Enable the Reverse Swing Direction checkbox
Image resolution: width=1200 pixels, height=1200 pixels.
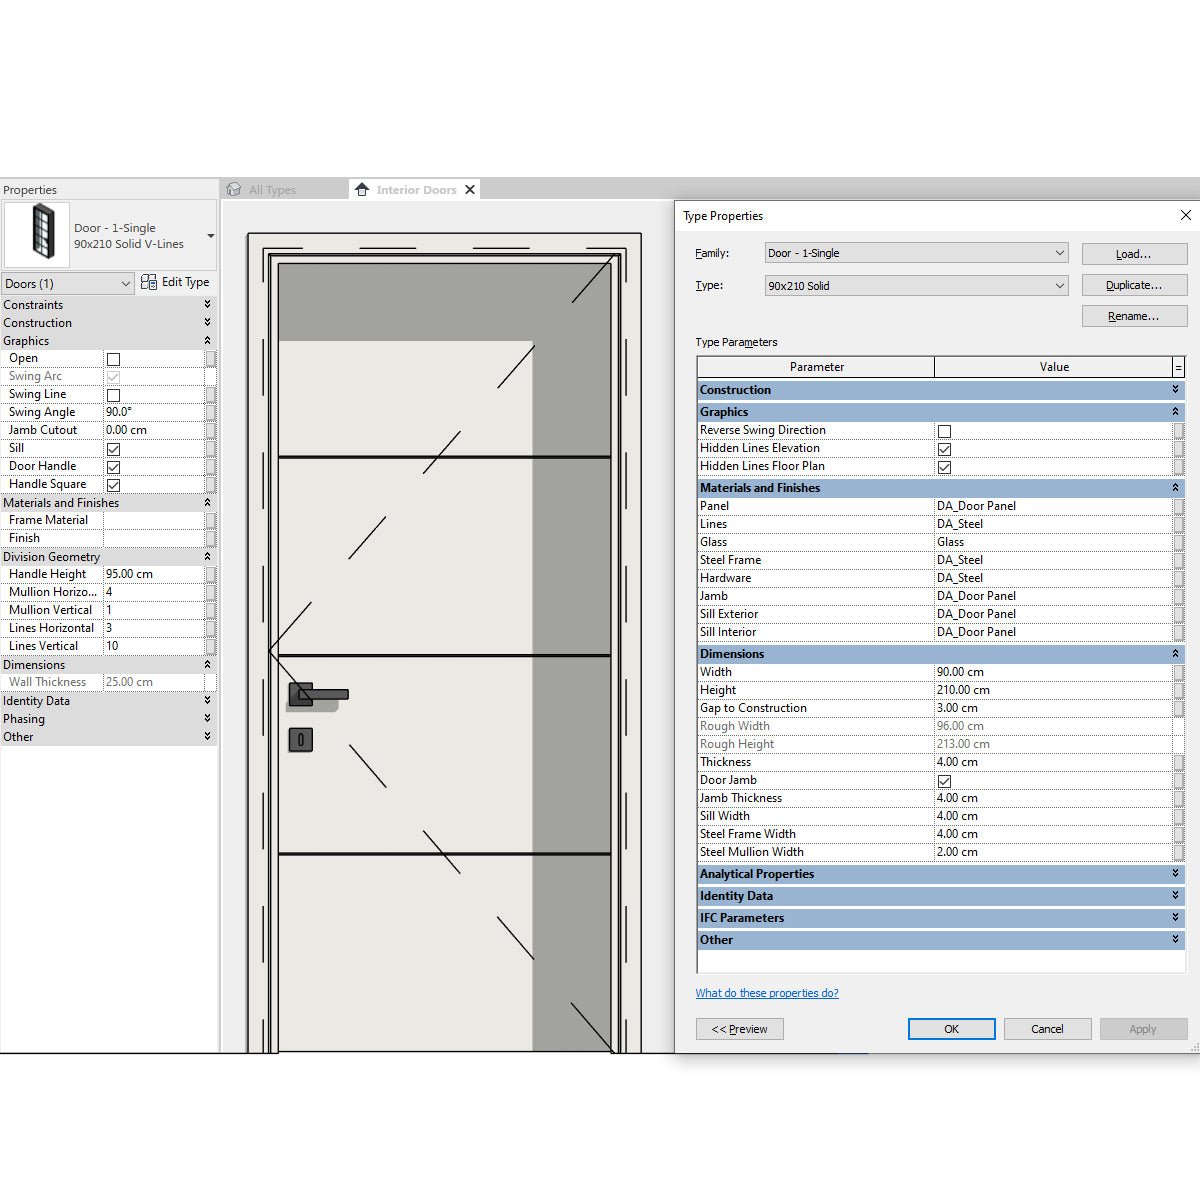point(944,430)
